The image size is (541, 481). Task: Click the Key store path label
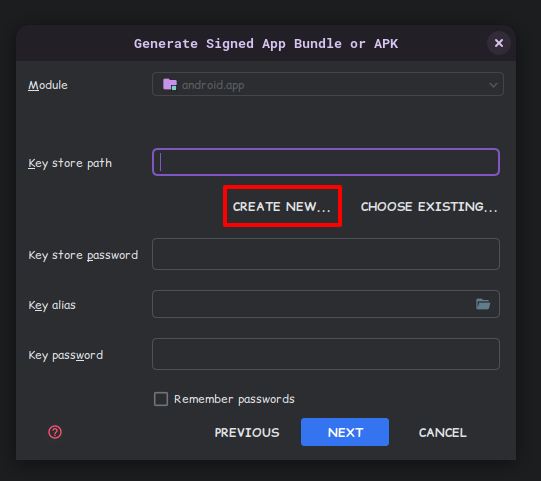coord(70,163)
